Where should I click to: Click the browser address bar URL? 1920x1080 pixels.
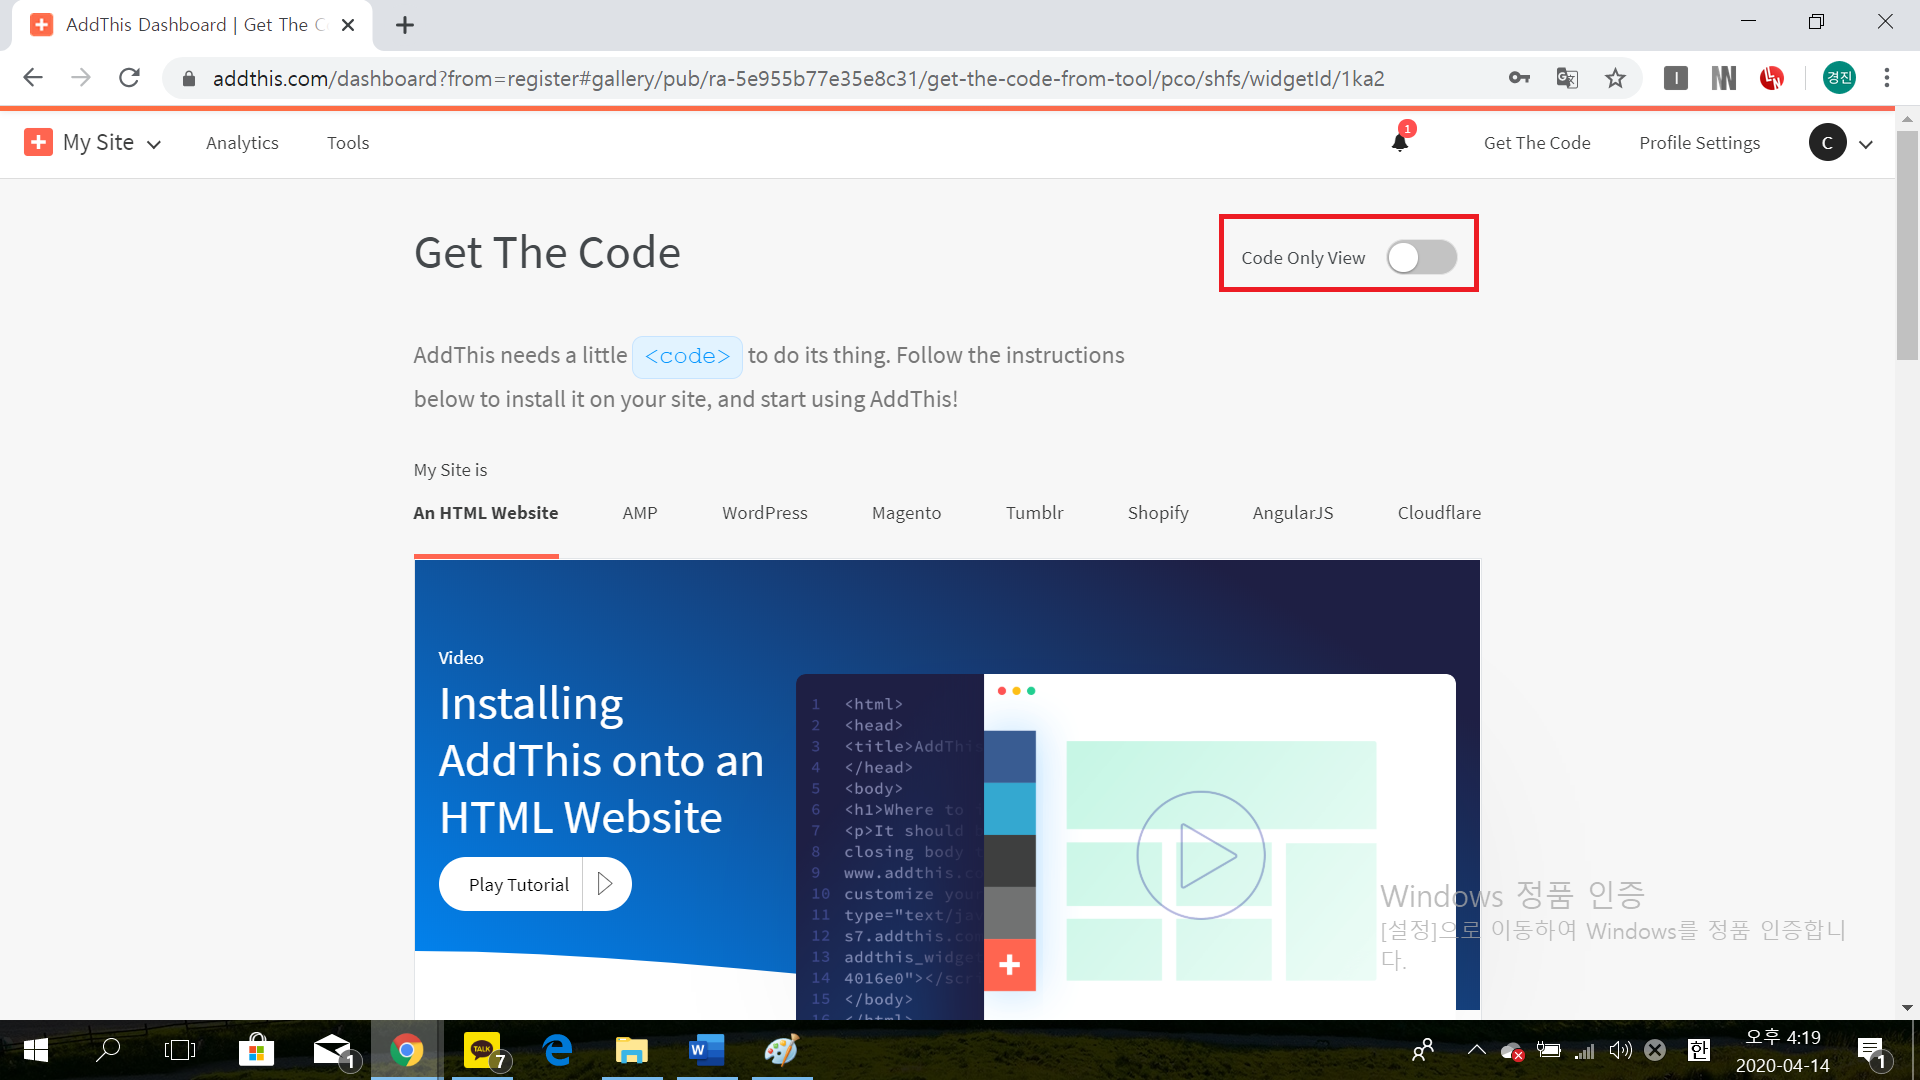(x=798, y=78)
